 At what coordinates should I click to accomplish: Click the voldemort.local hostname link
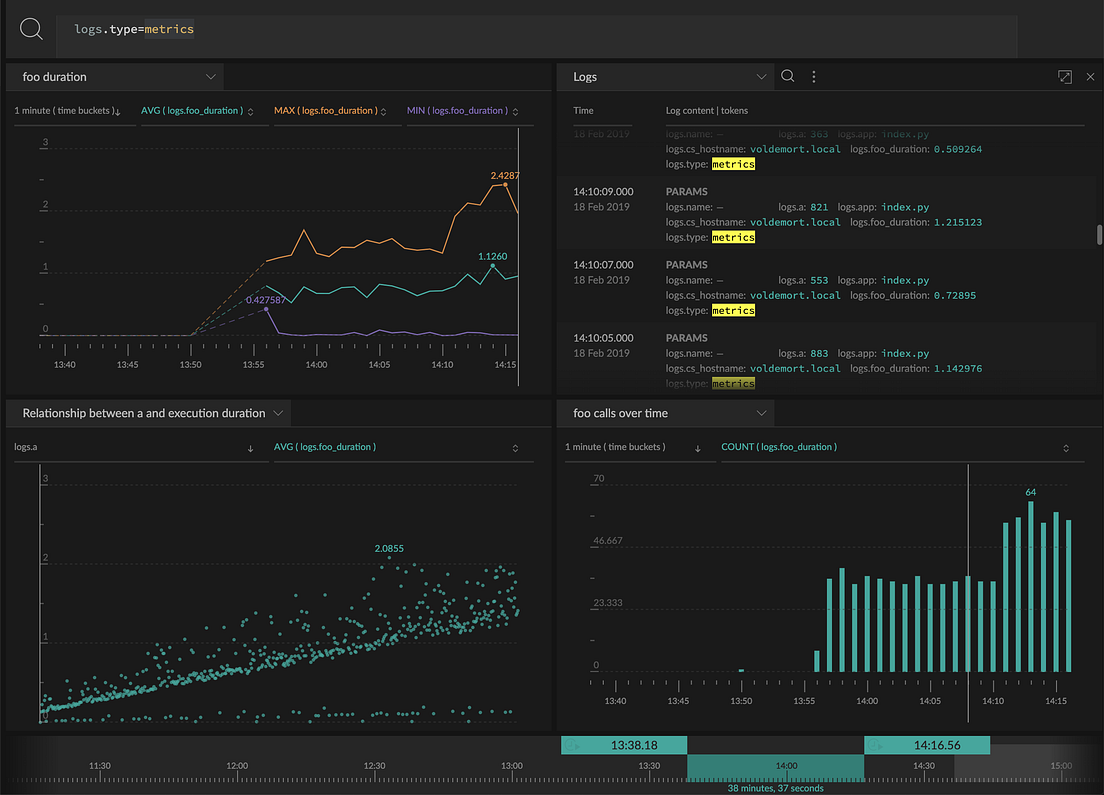tap(794, 222)
